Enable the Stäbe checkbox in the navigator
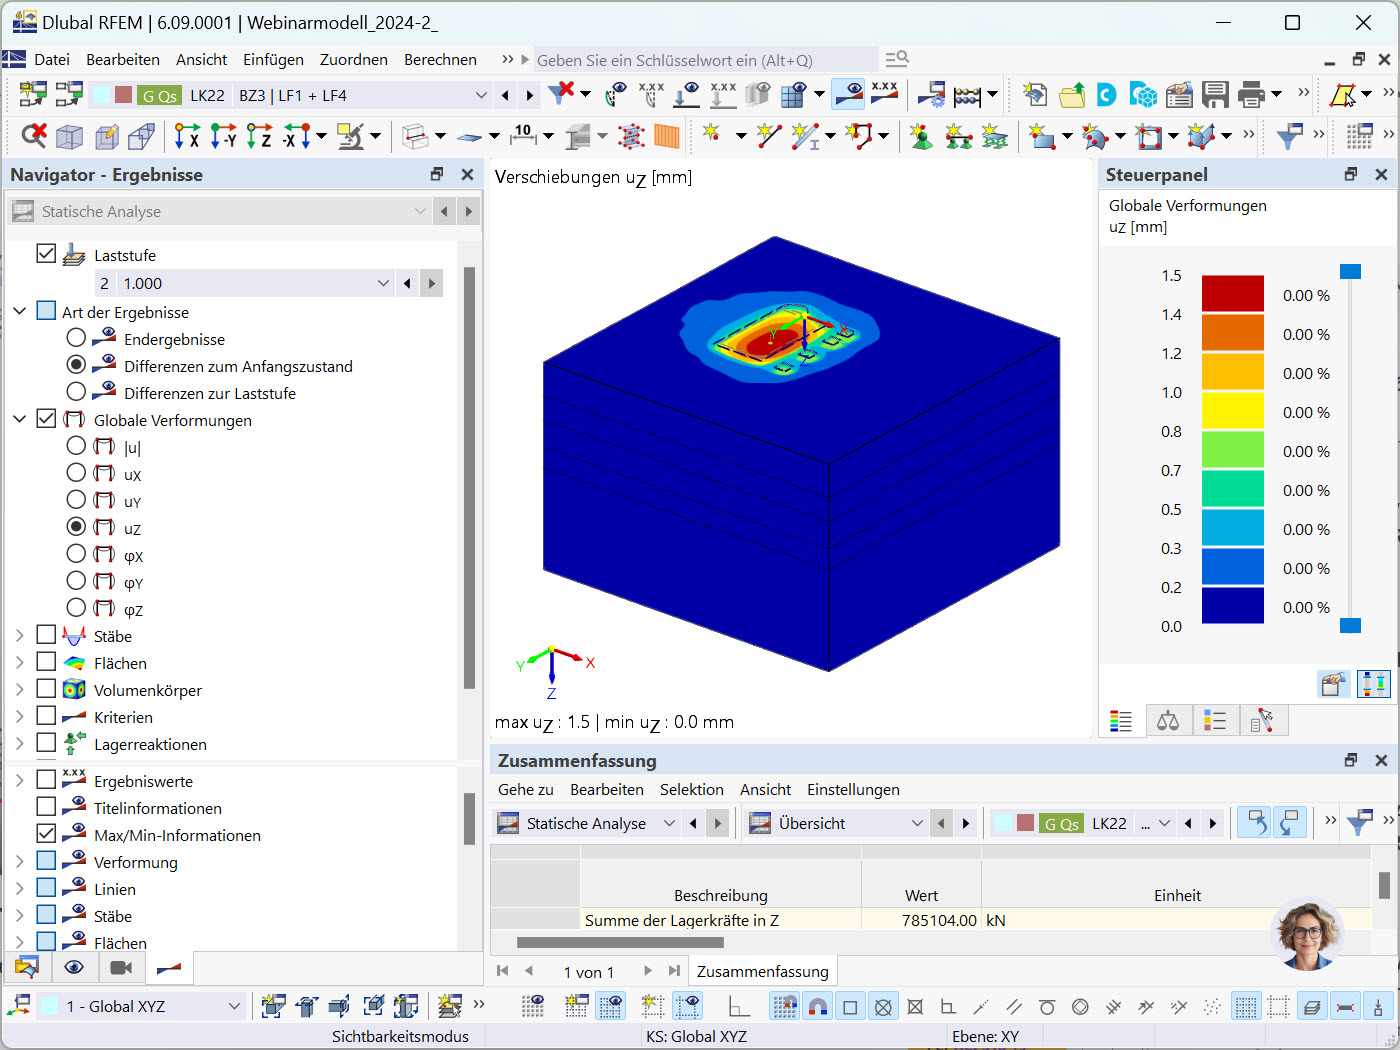 click(46, 635)
